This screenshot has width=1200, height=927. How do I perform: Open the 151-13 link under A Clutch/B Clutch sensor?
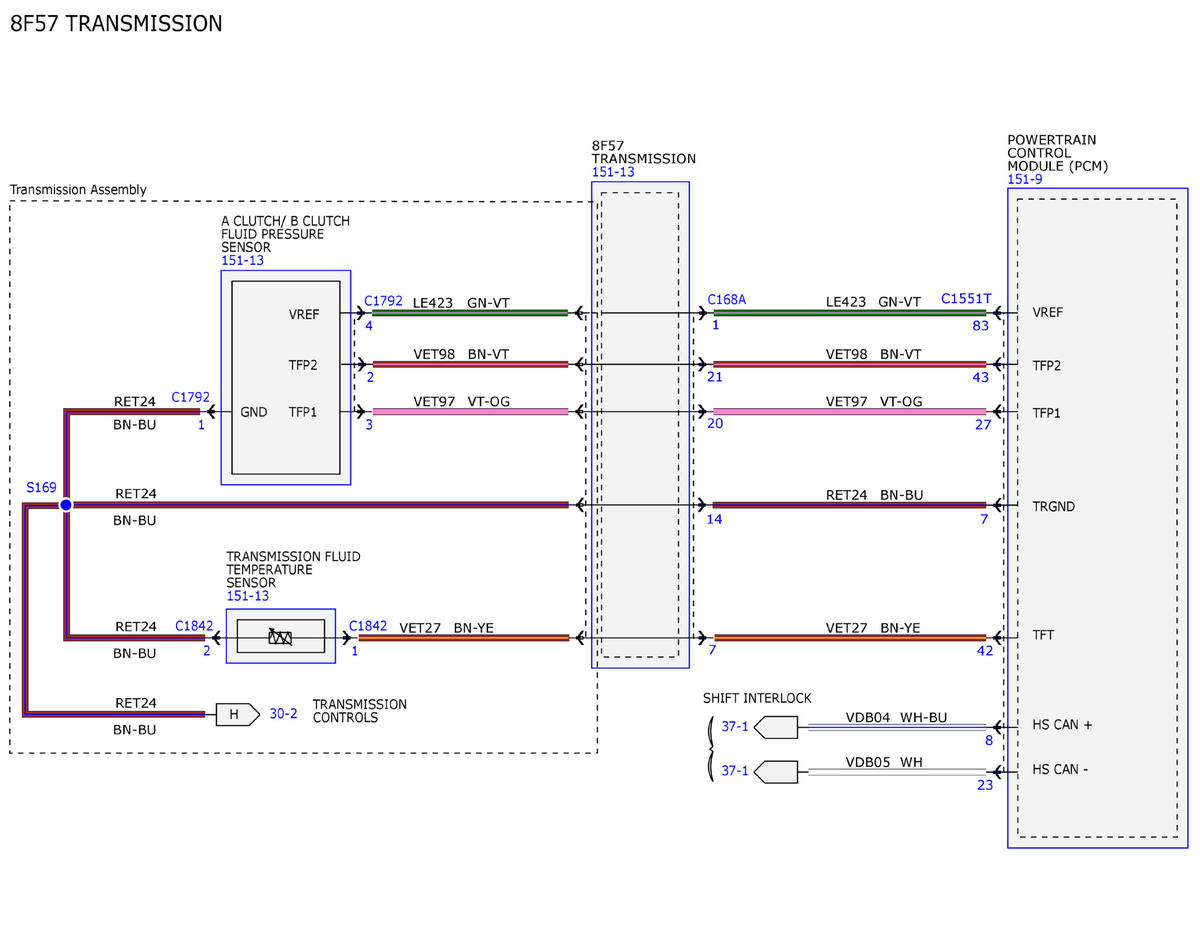point(243,261)
